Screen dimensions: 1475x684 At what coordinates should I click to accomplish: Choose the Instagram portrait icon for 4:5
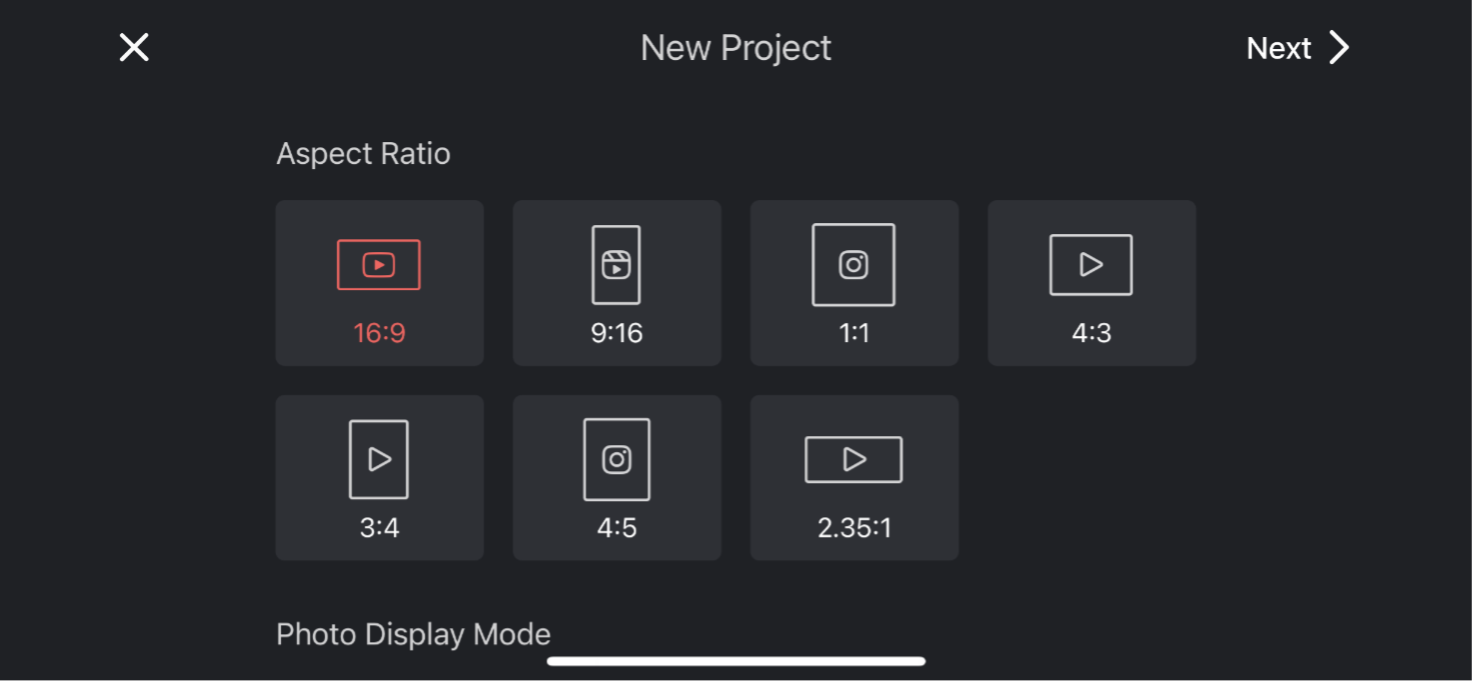(616, 459)
